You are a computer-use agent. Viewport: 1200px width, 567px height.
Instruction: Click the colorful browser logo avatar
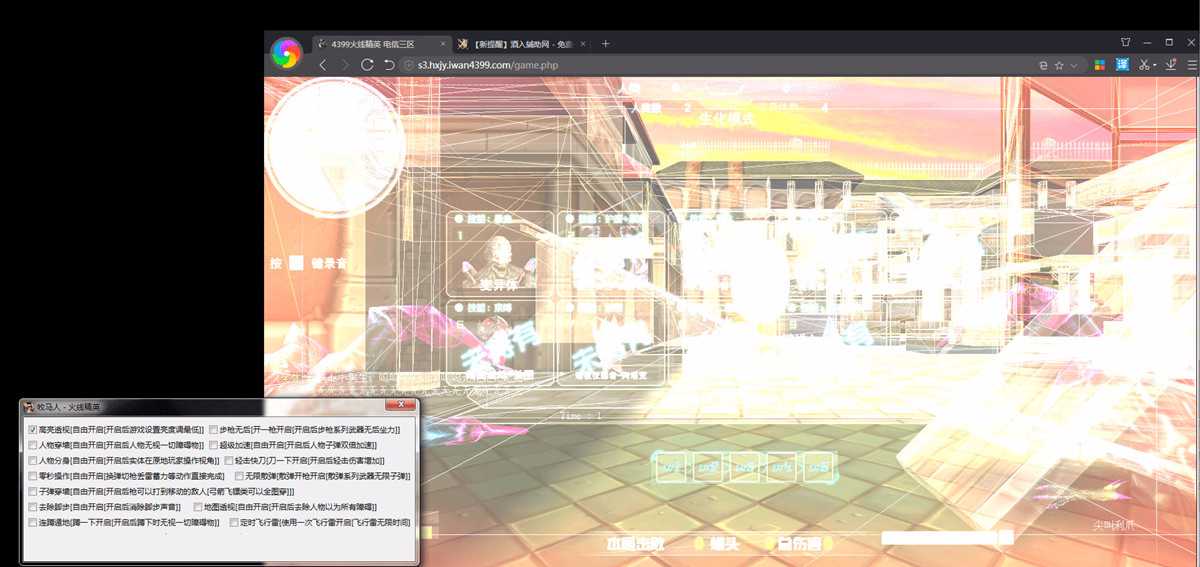[286, 53]
